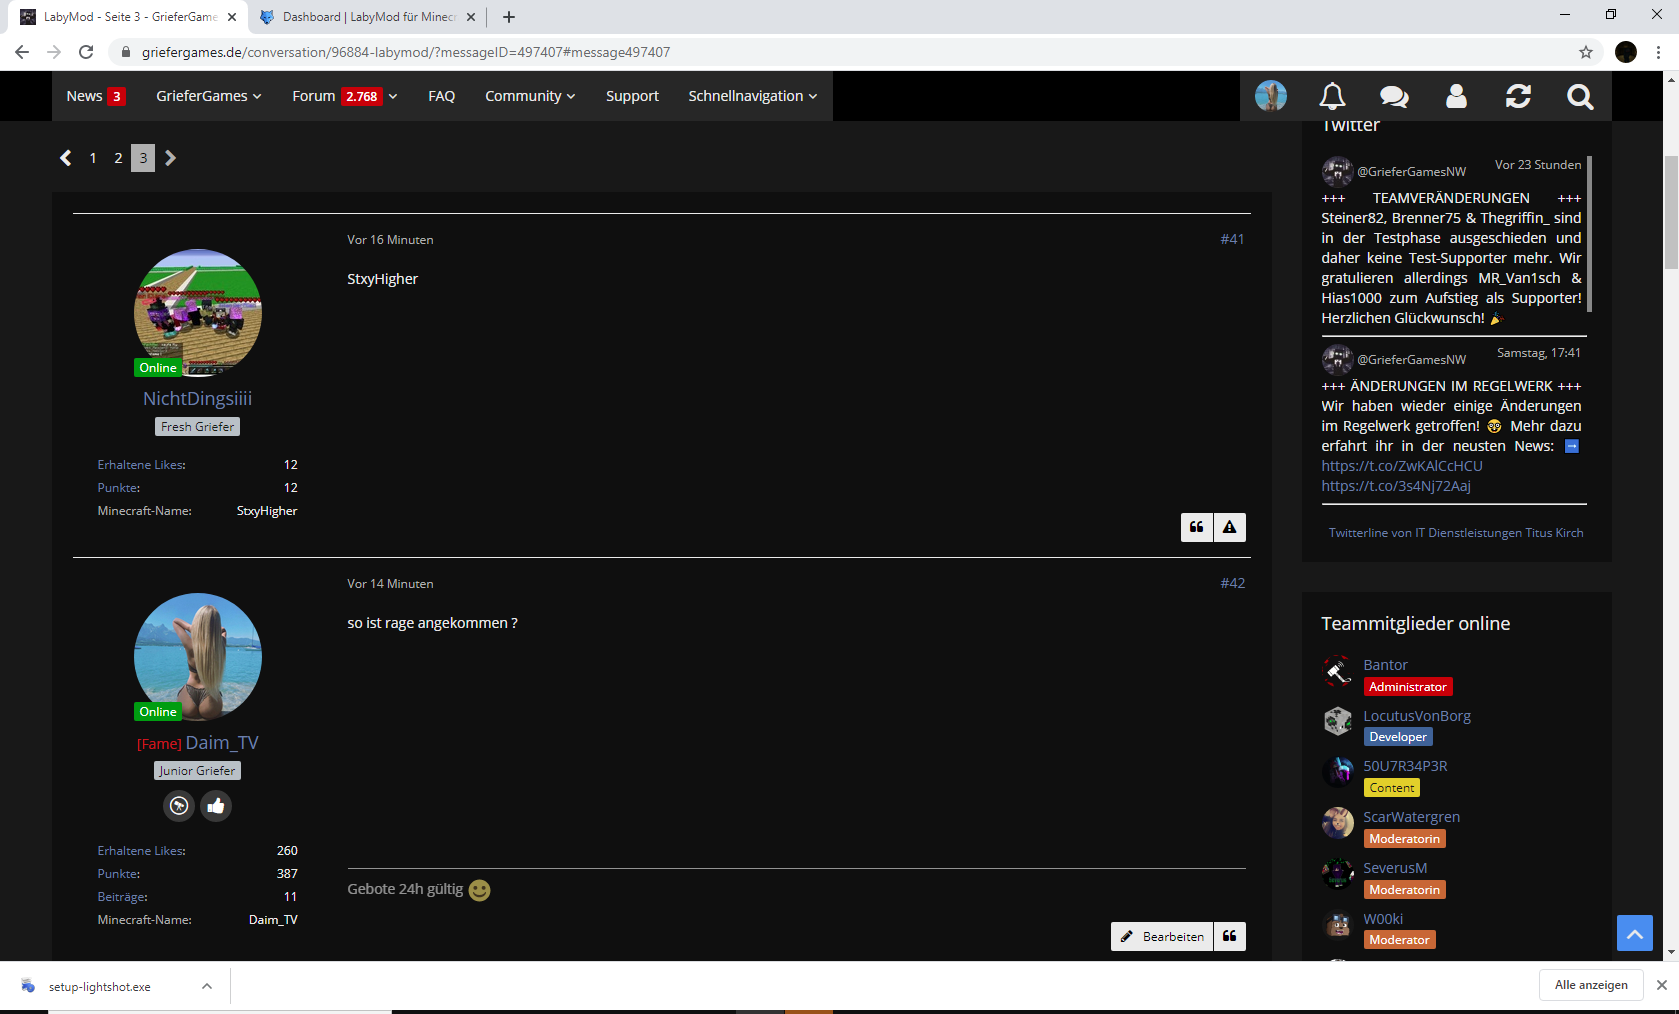Click thumbs-up trophy icon under Daim_TV
Image resolution: width=1679 pixels, height=1014 pixels.
(x=216, y=806)
